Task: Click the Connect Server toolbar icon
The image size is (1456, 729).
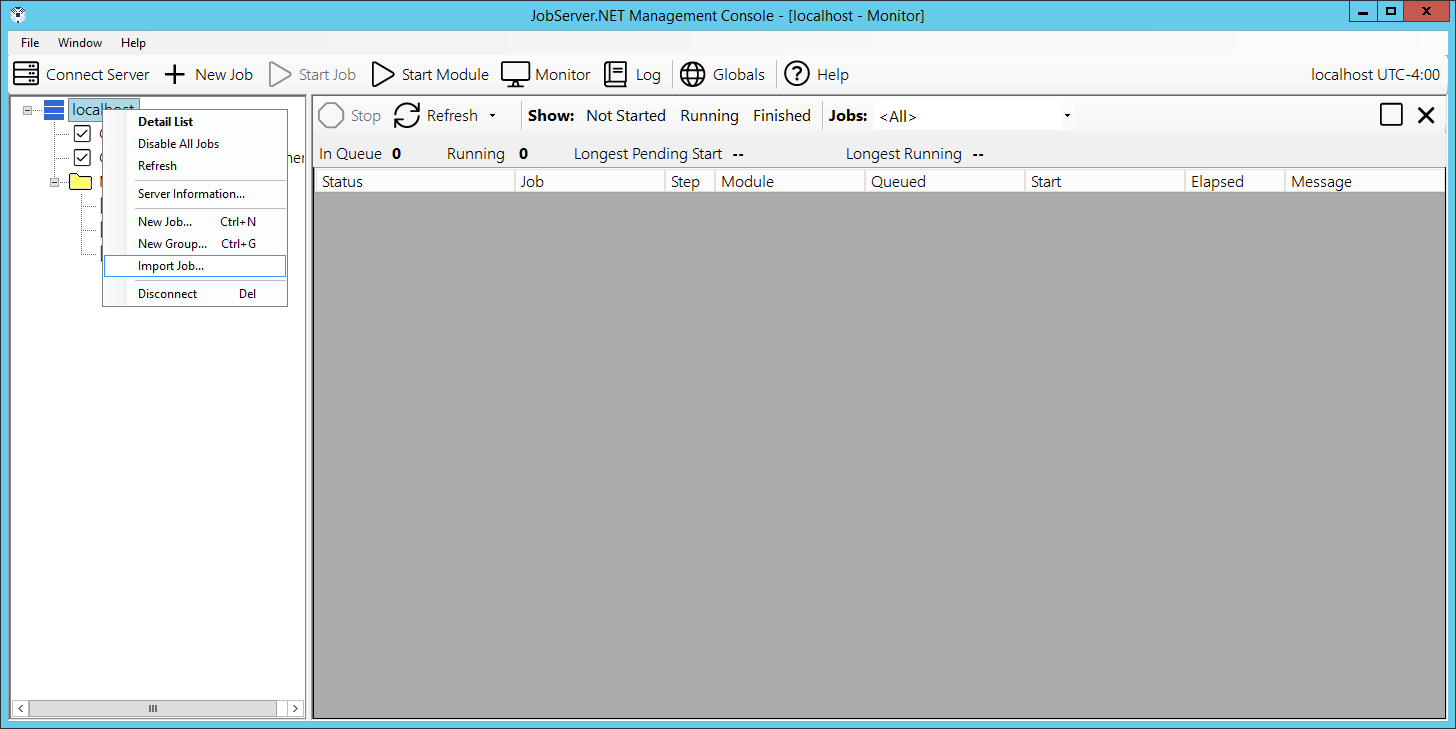Action: [26, 74]
